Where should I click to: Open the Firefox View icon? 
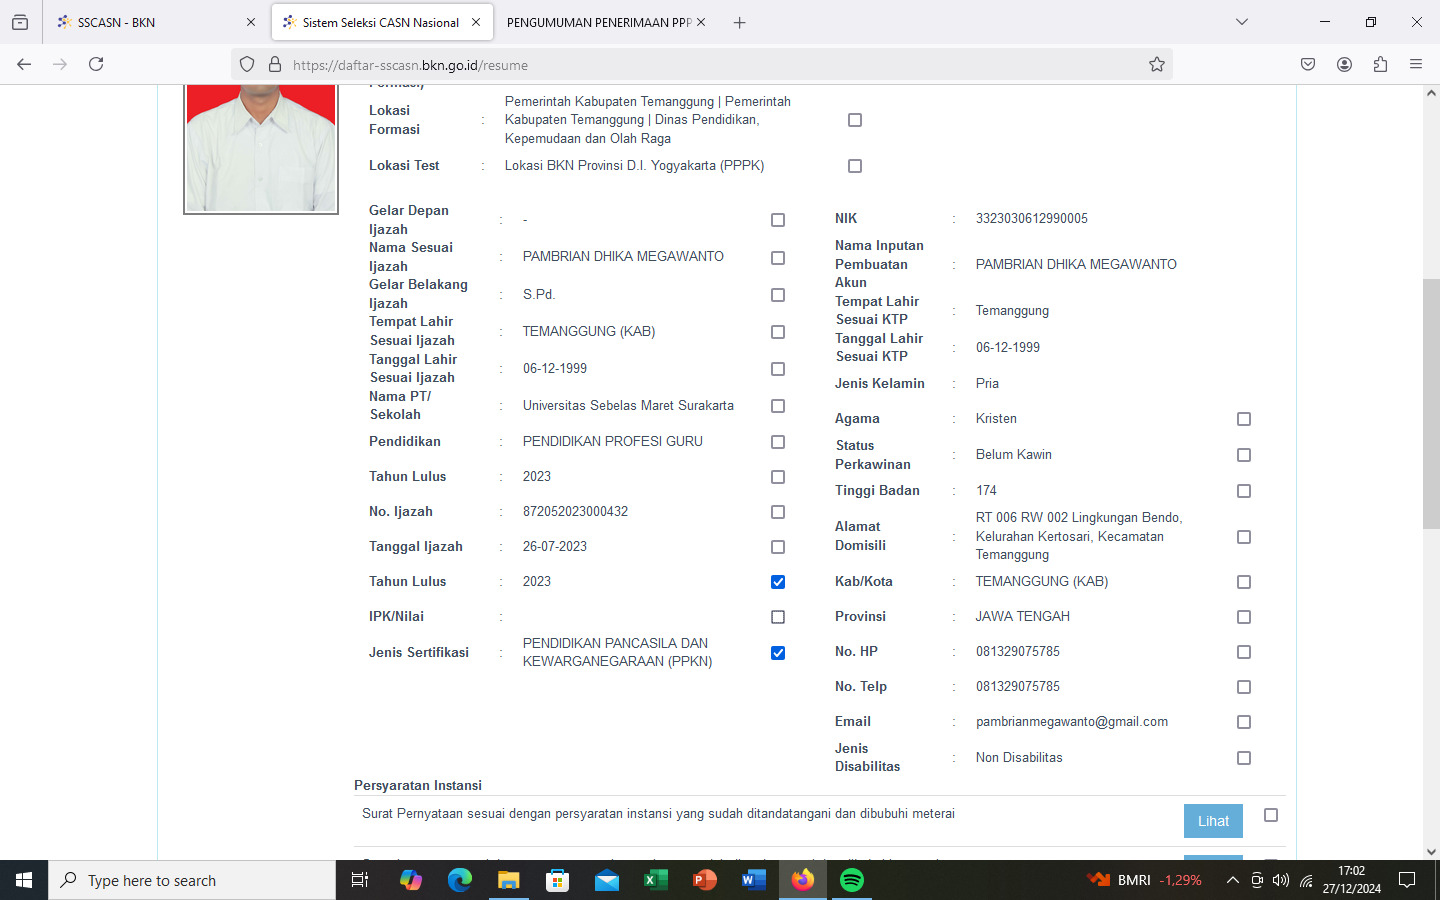point(20,22)
